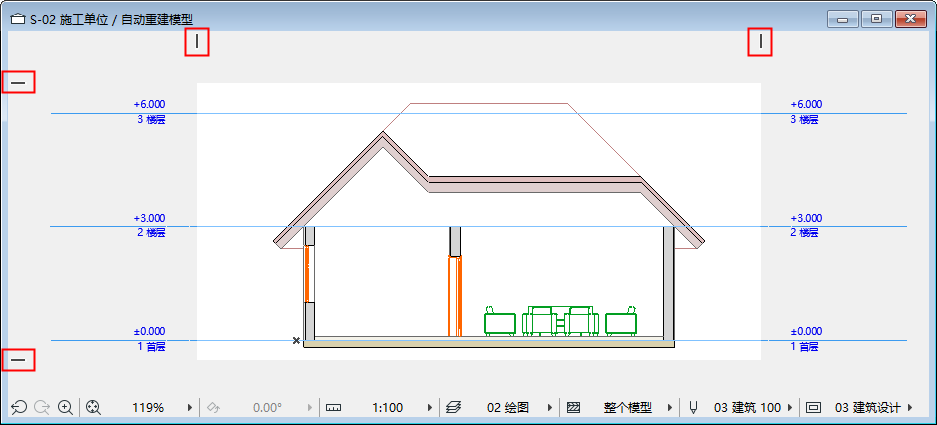Click the 02 绘图 layer combination
This screenshot has height=425, width=937.
click(x=508, y=408)
